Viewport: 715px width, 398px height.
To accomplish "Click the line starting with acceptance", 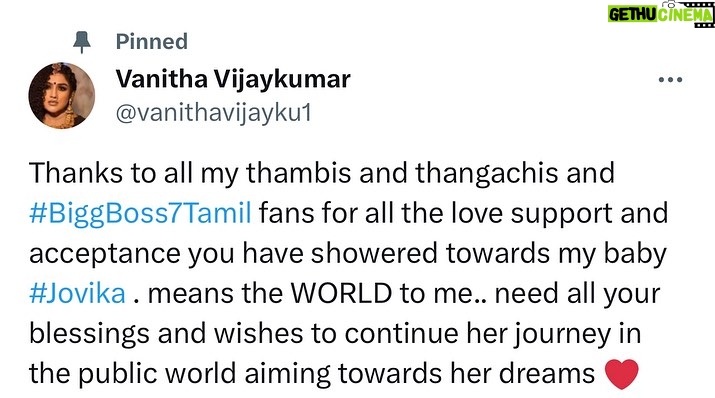I will (x=348, y=254).
